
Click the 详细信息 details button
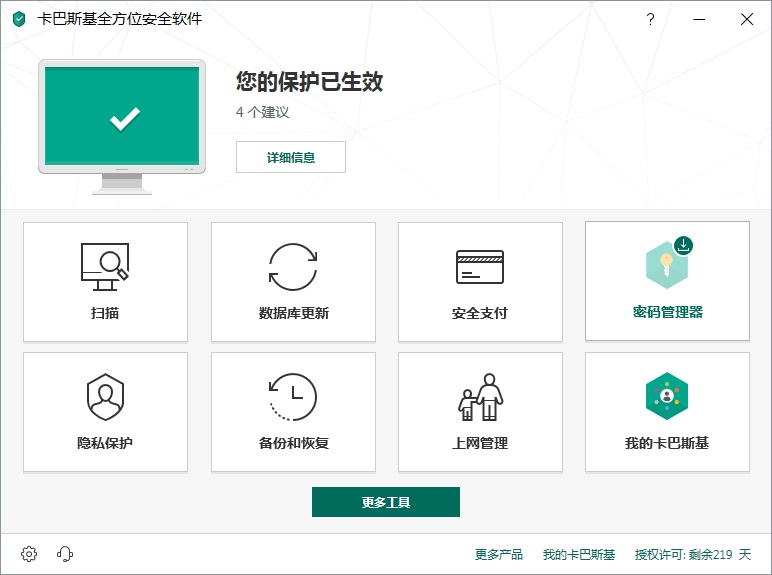290,157
